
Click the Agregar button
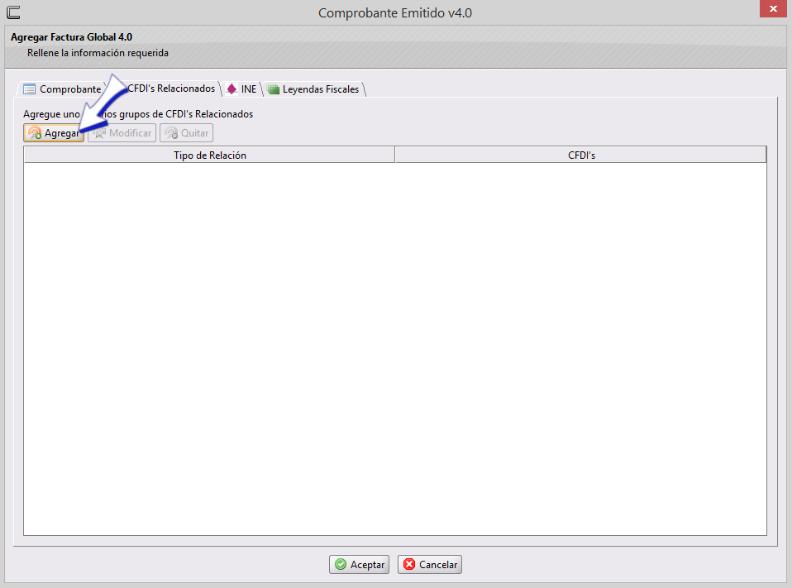[54, 133]
